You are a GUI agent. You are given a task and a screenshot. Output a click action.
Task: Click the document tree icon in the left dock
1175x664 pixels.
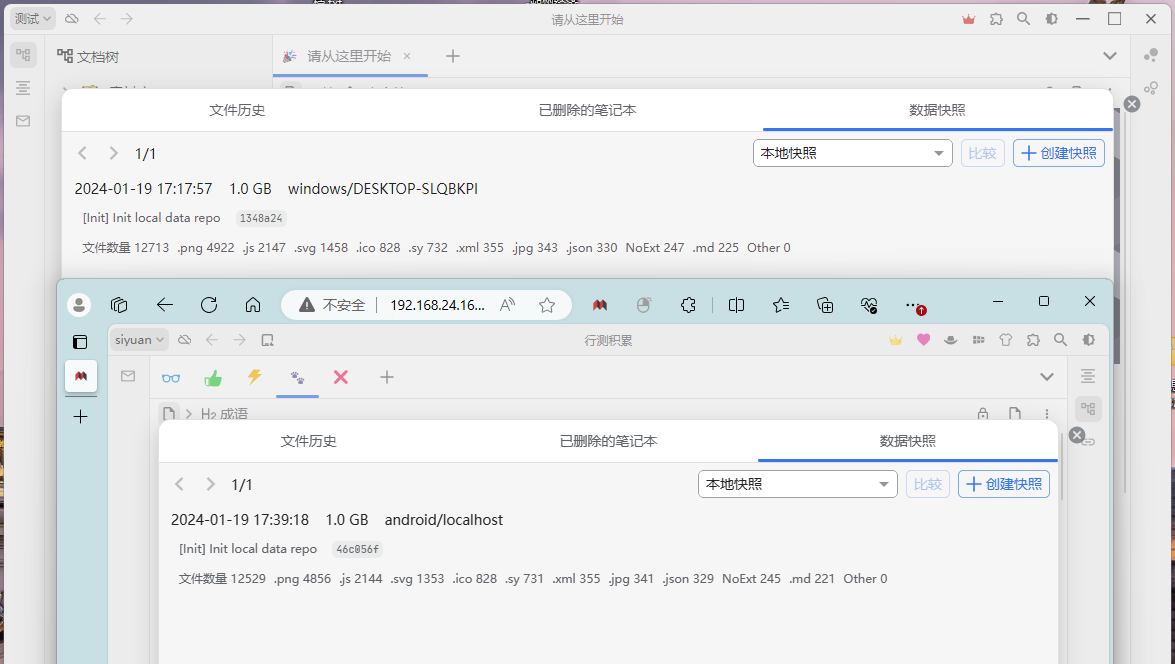point(23,56)
